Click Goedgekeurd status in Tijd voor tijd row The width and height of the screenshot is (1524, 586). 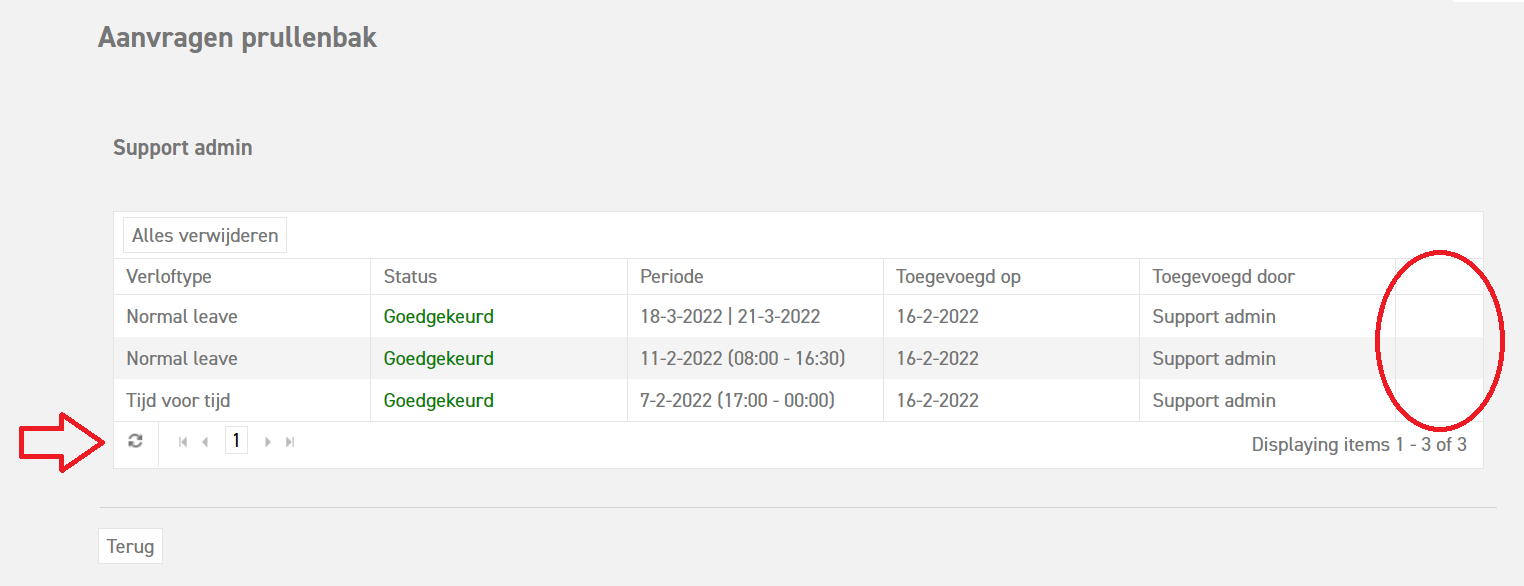point(438,401)
